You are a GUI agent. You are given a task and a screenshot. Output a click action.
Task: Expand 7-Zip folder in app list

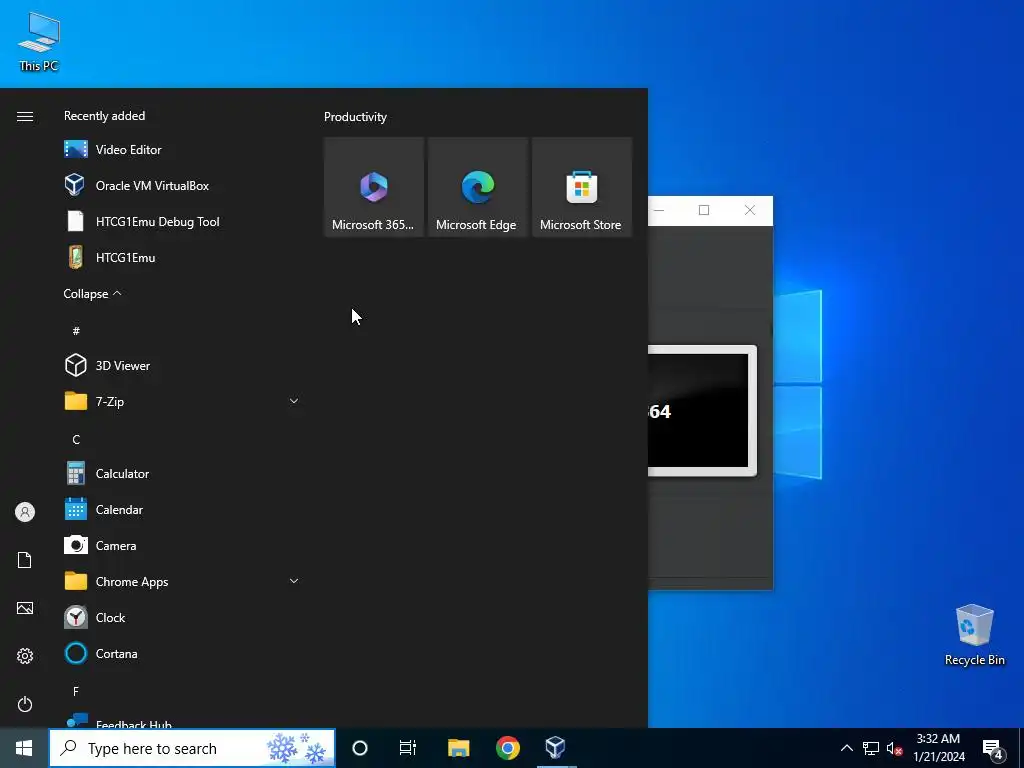click(x=182, y=402)
